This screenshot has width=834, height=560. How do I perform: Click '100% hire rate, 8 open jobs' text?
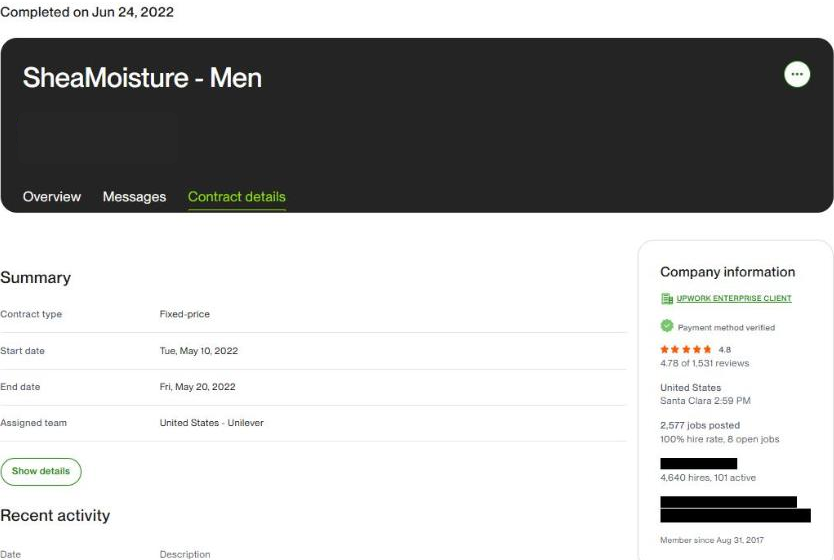[x=720, y=439]
